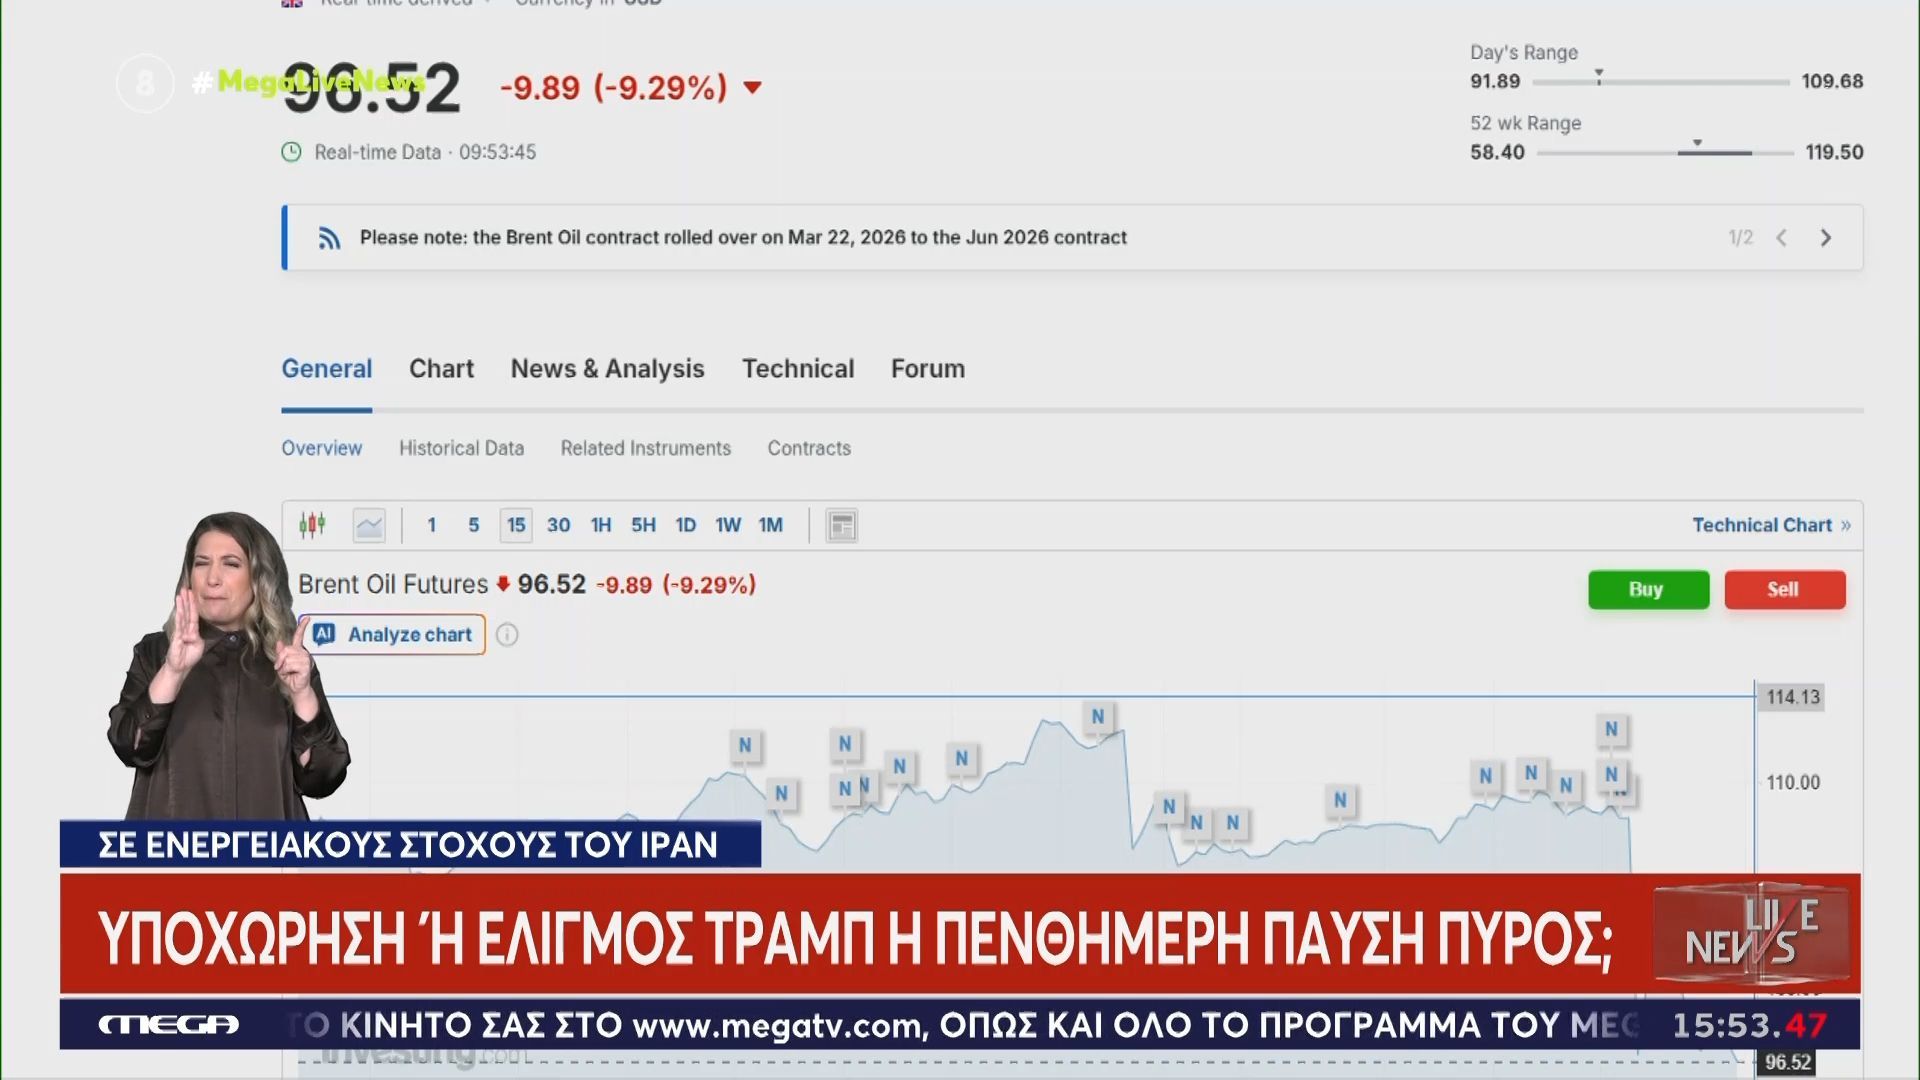Click the Brent Oil Futures chart title
The height and width of the screenshot is (1080, 1920).
click(393, 584)
